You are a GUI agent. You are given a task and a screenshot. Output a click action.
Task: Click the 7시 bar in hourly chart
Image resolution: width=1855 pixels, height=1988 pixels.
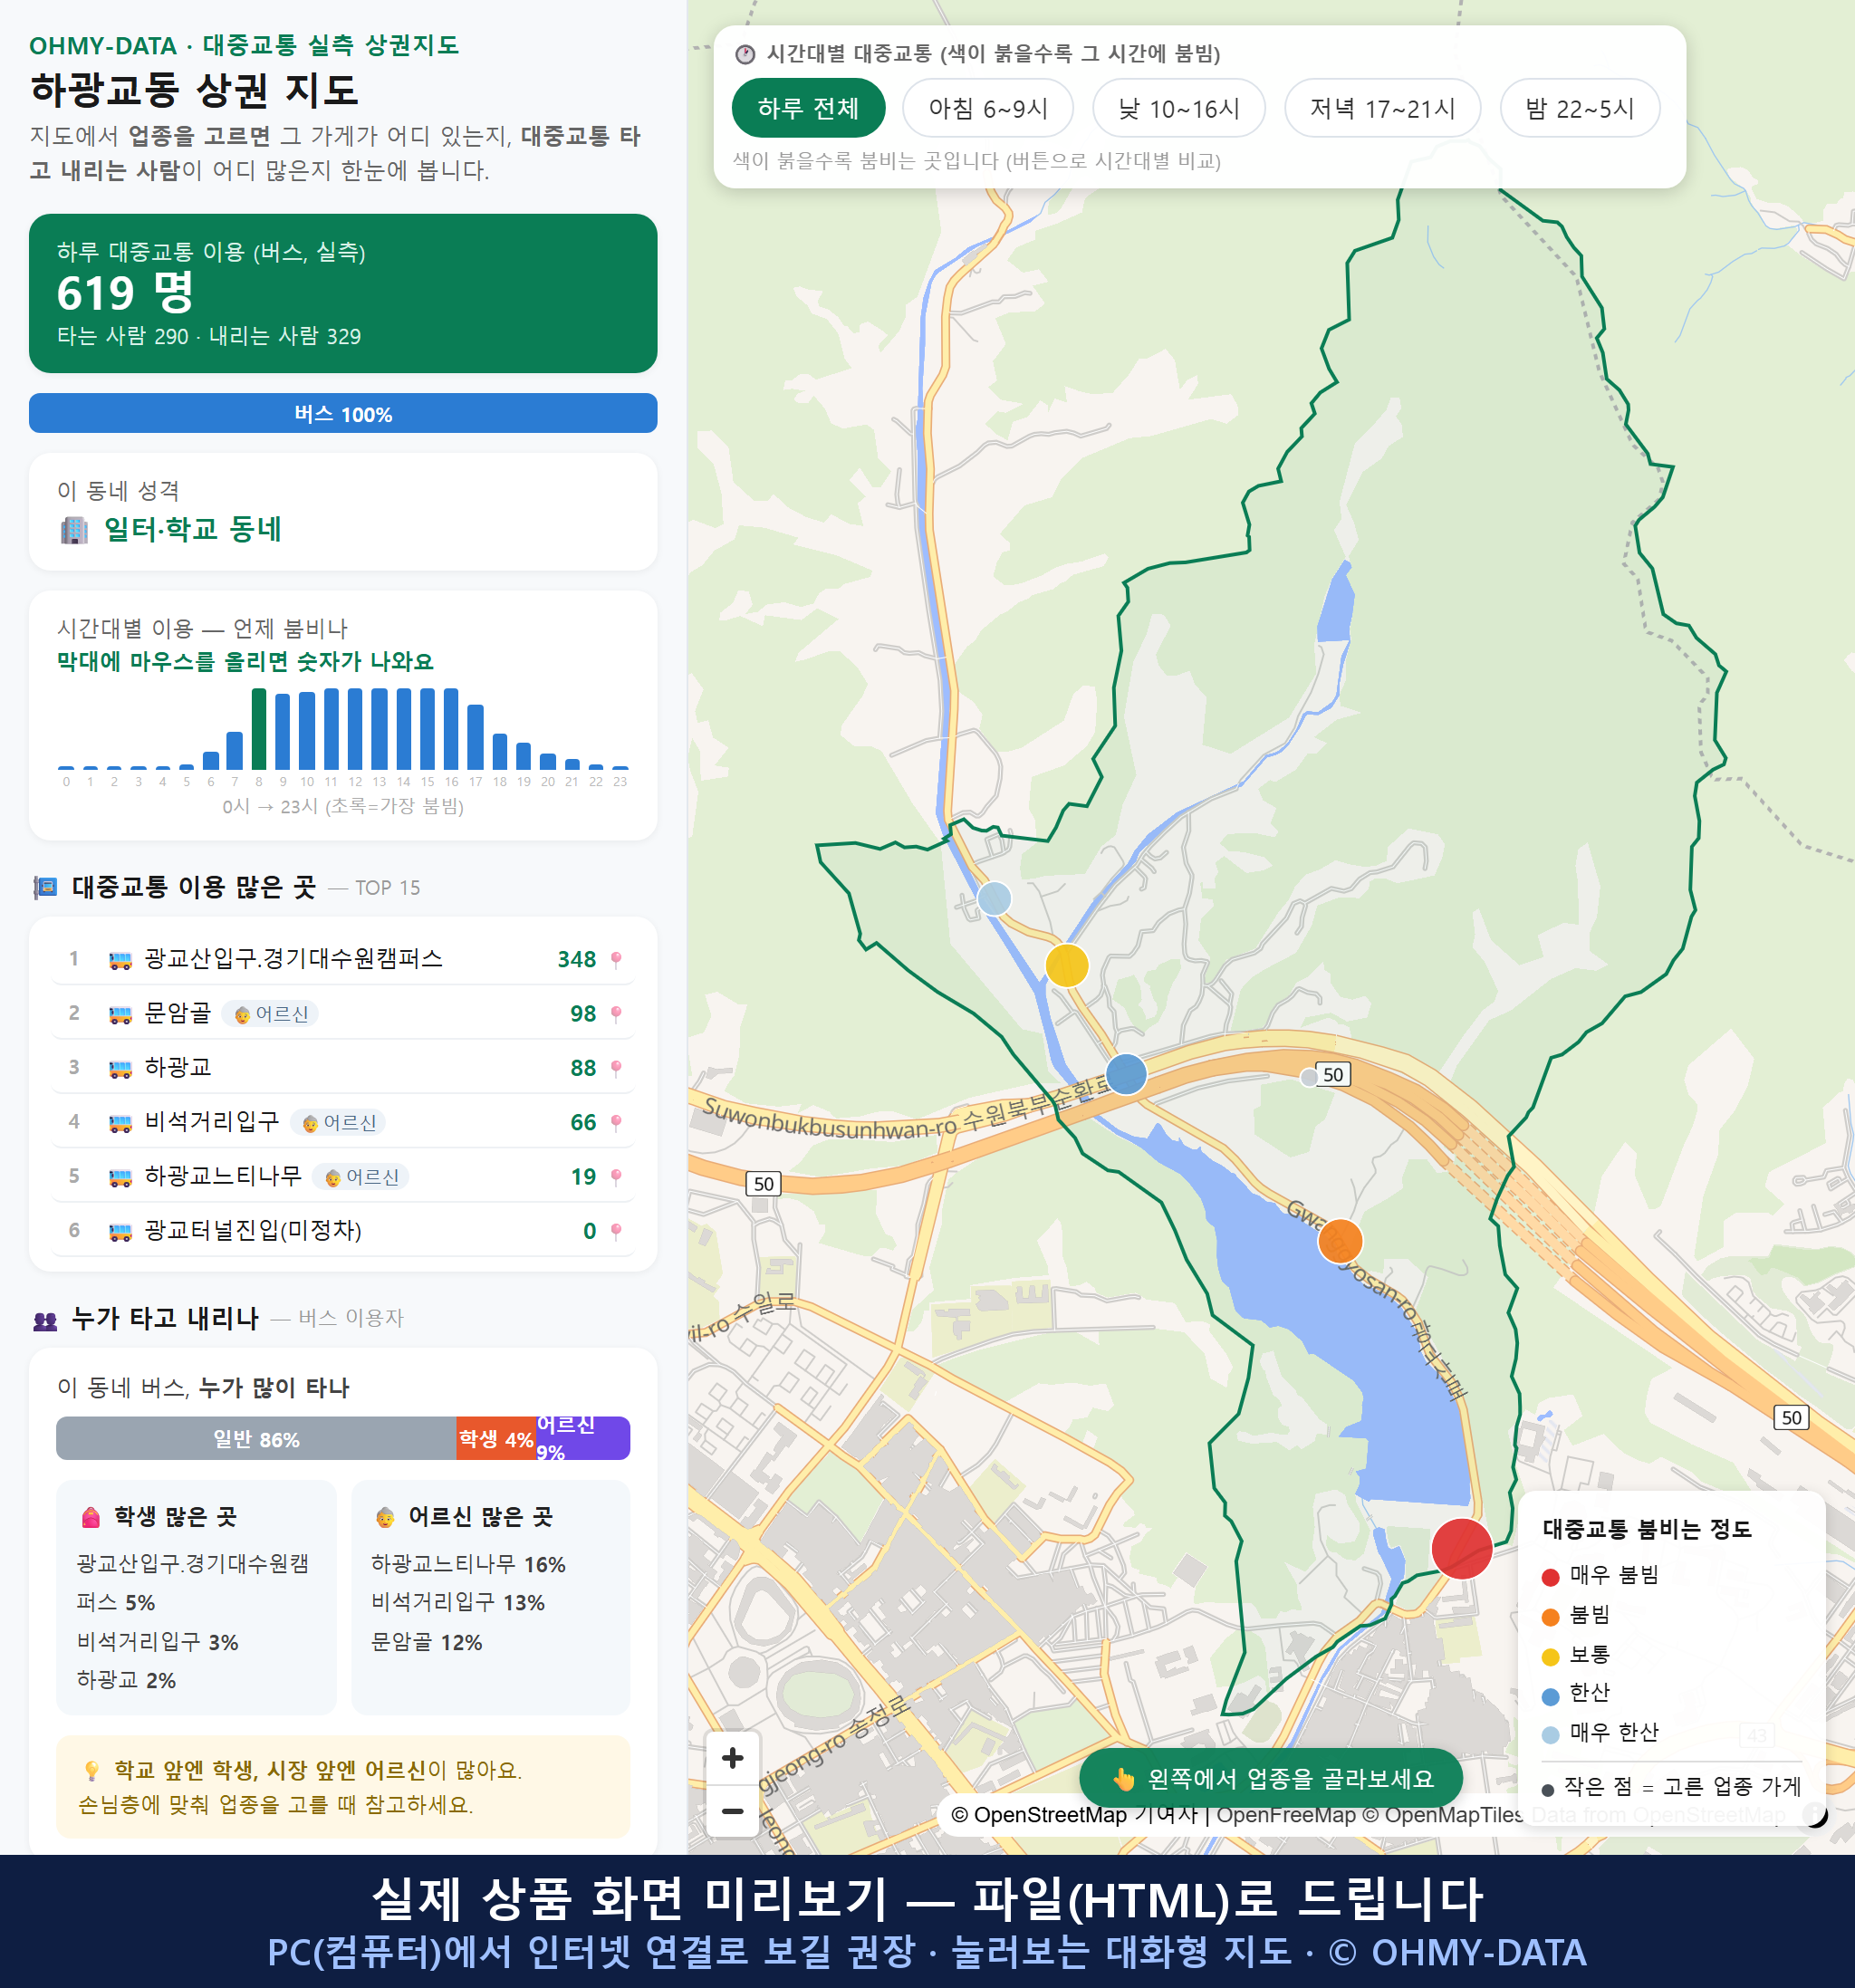coord(234,750)
